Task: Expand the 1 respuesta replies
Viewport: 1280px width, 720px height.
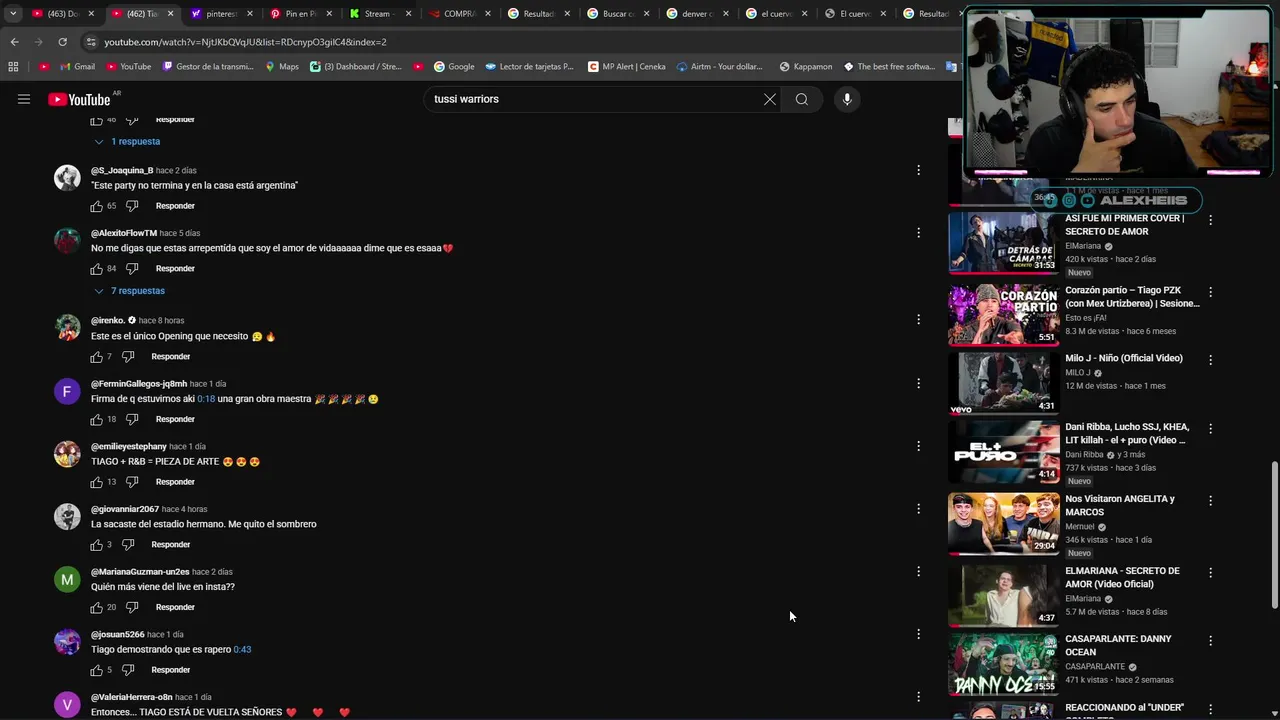Action: tap(127, 142)
